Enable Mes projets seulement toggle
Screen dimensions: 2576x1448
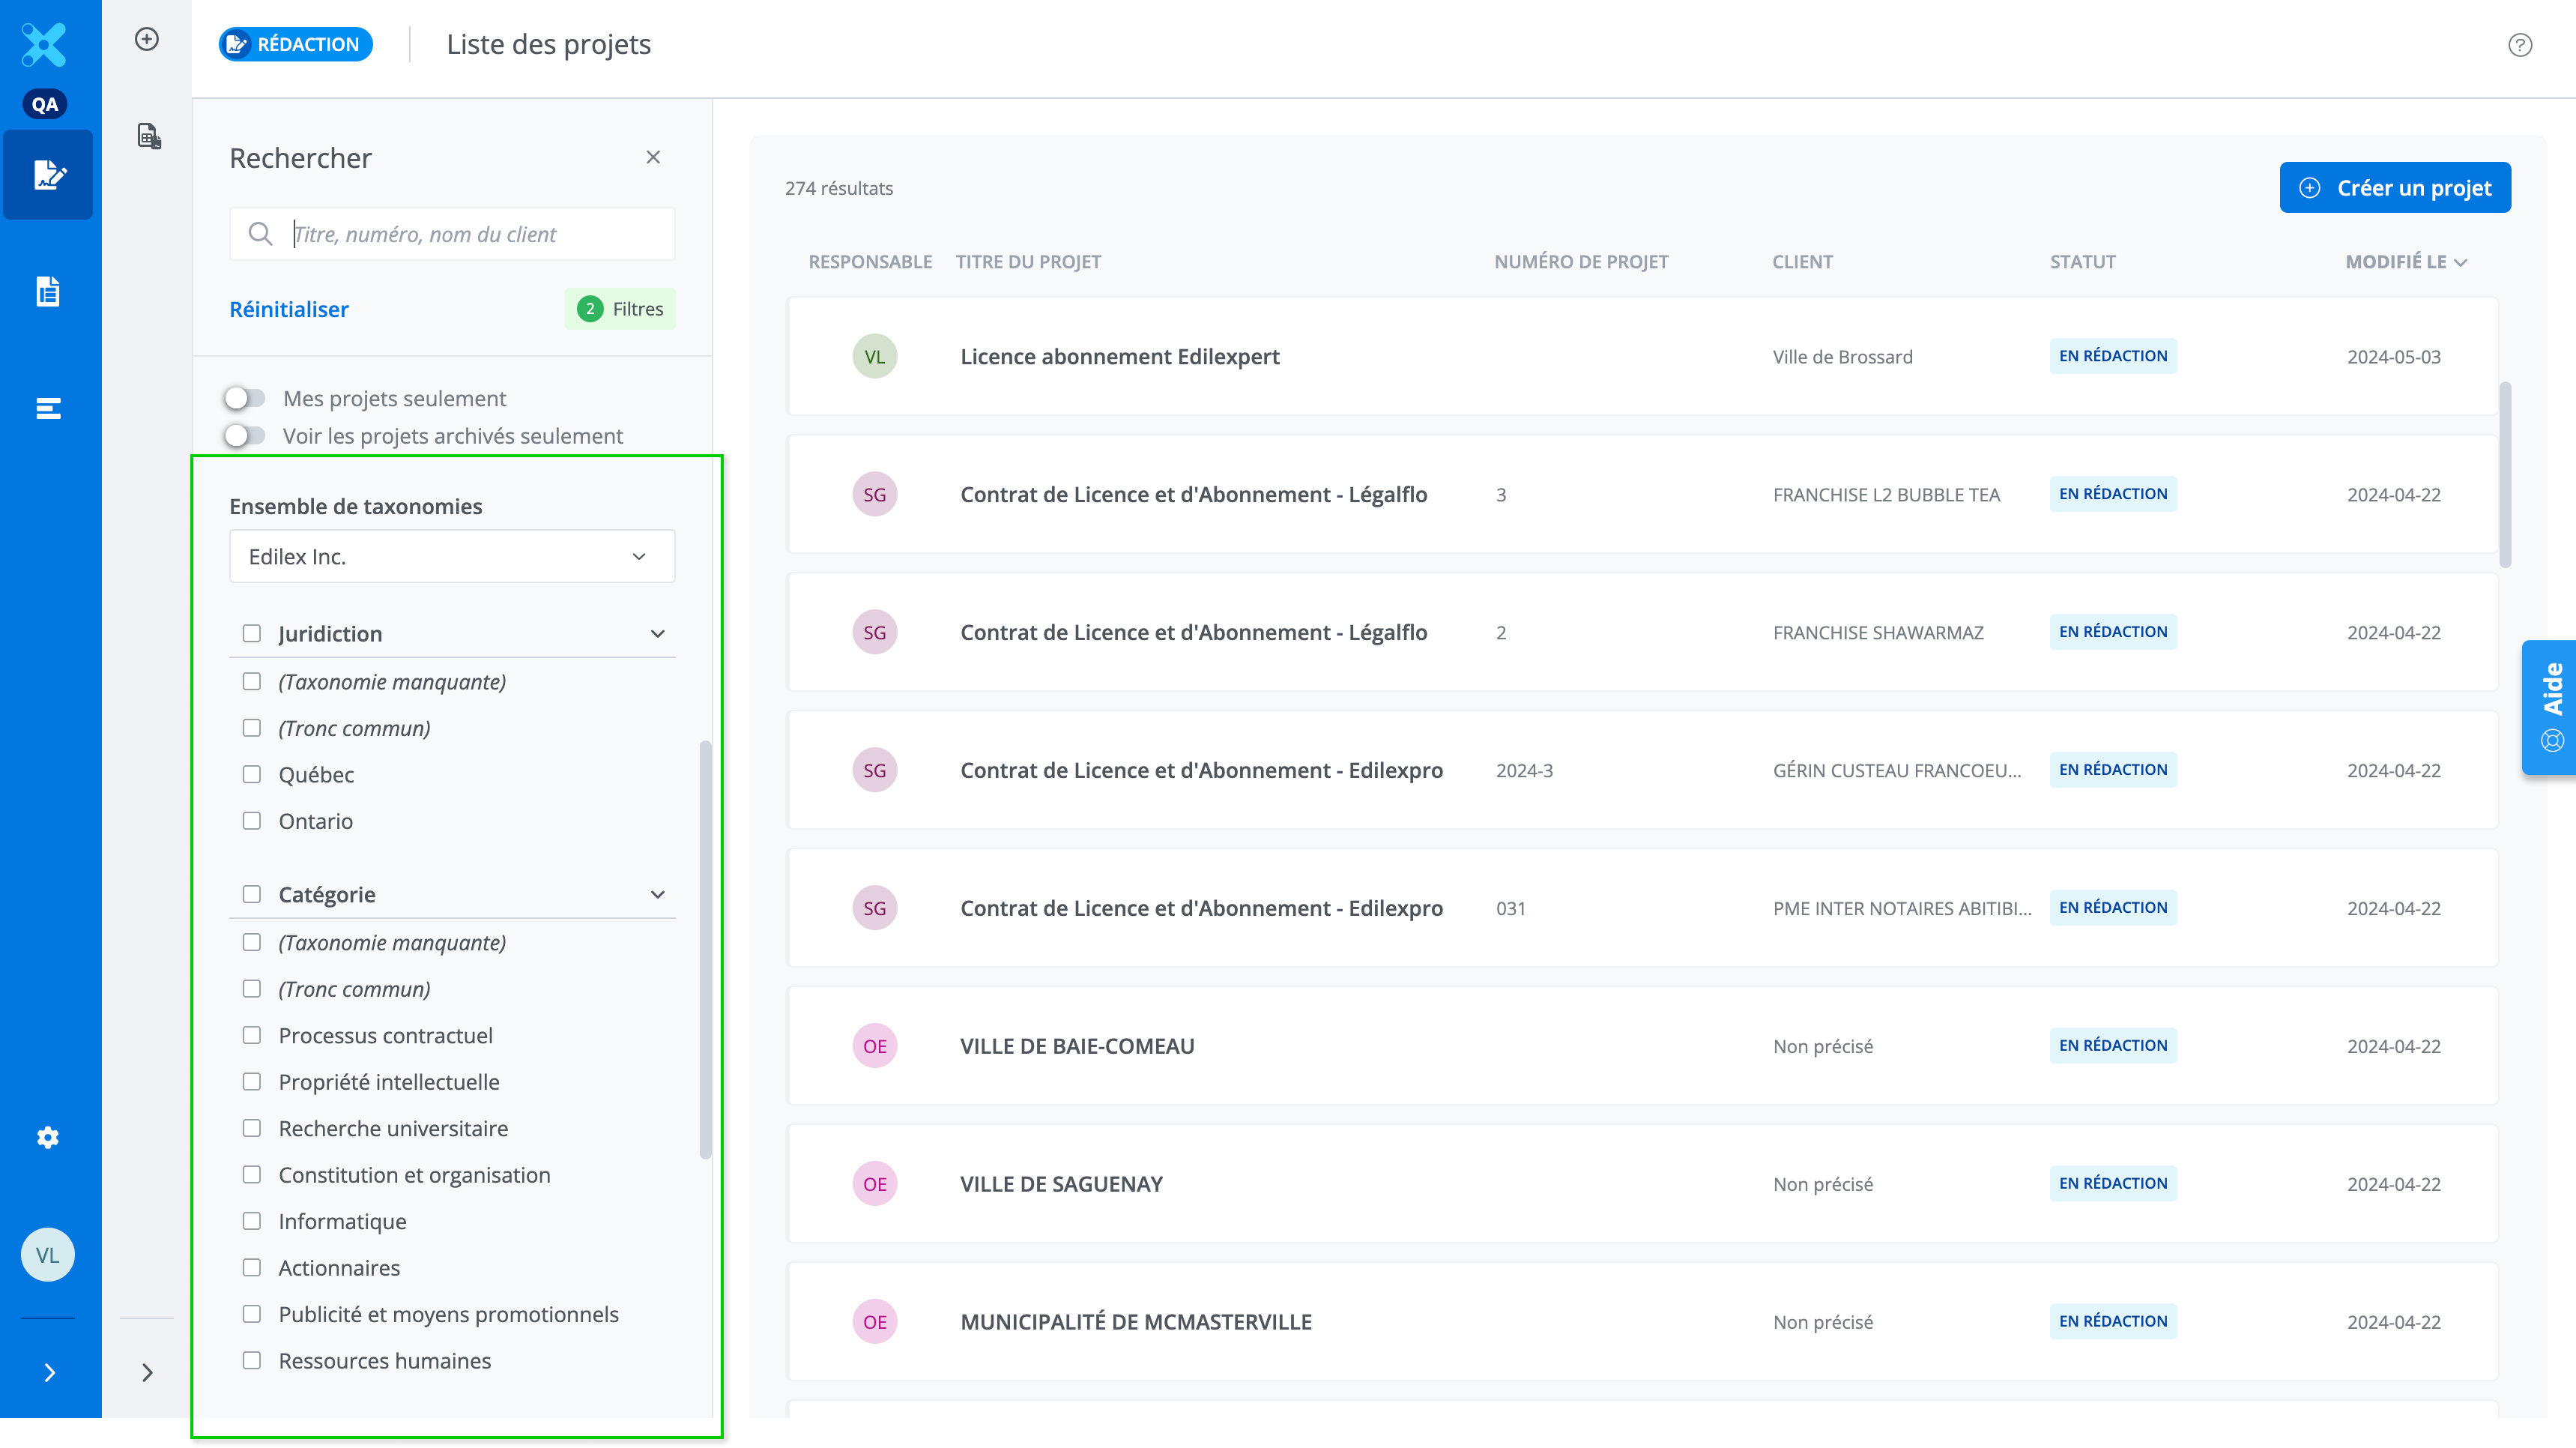(245, 398)
